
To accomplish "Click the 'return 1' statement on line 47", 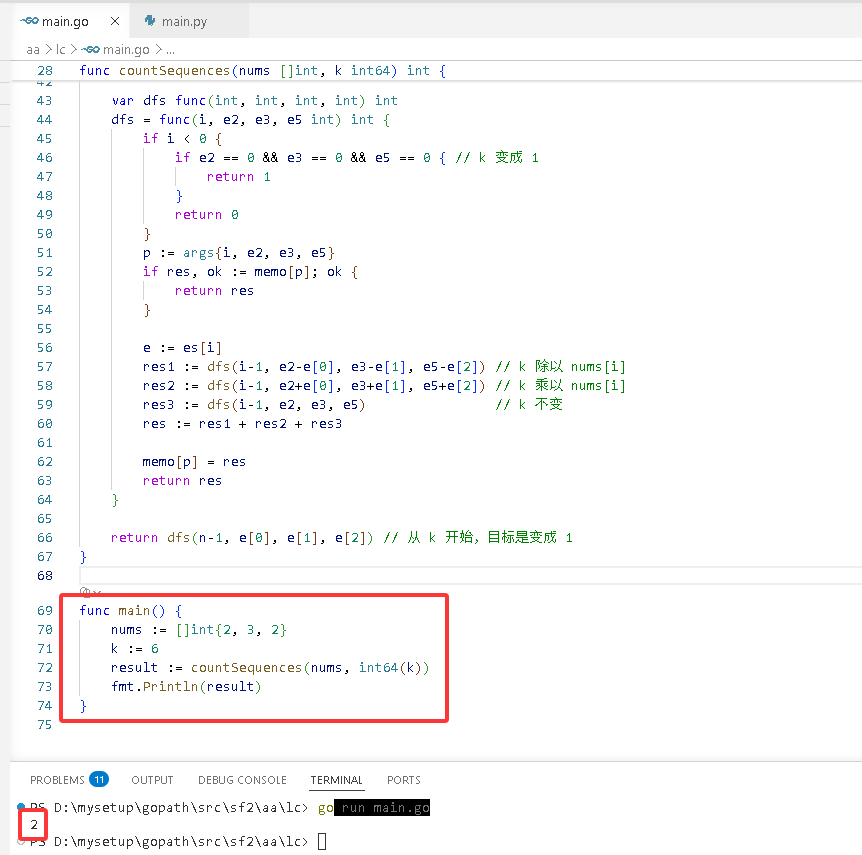I will coord(238,177).
